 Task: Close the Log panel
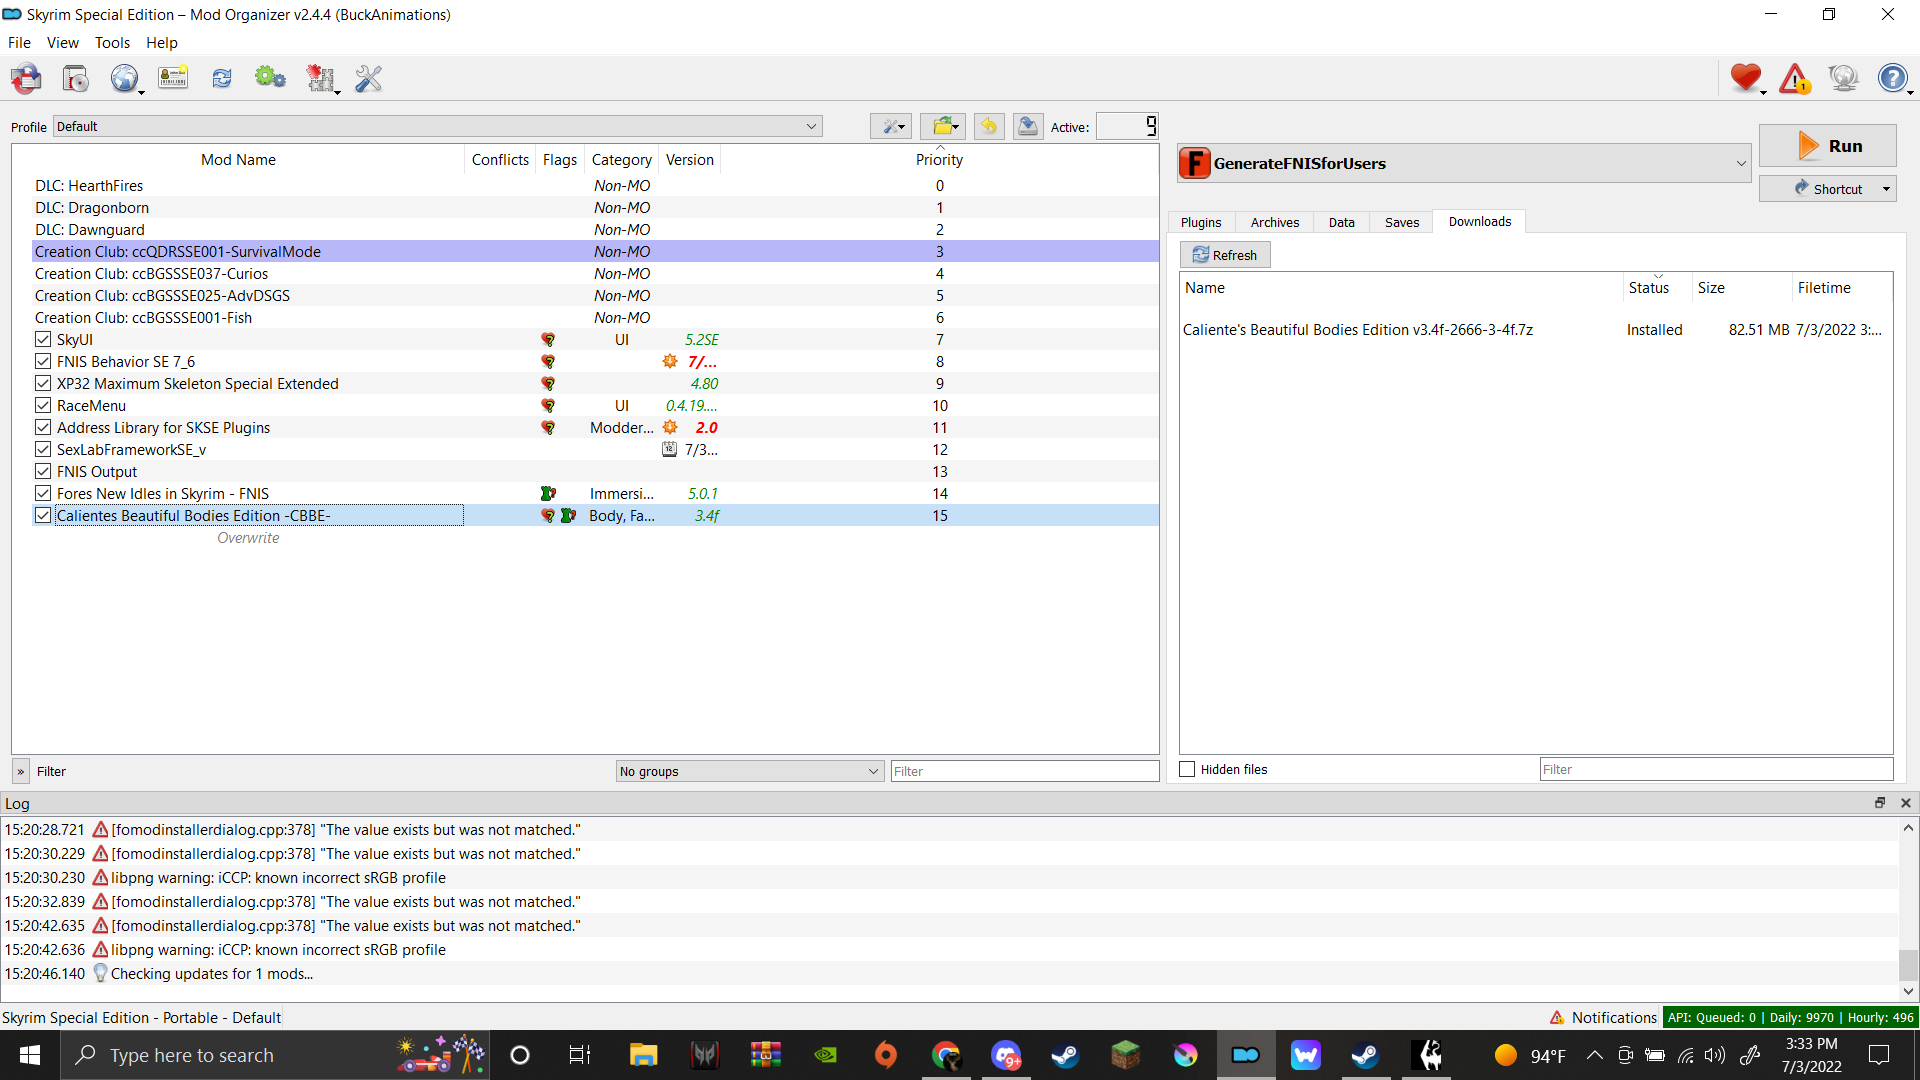tap(1906, 803)
